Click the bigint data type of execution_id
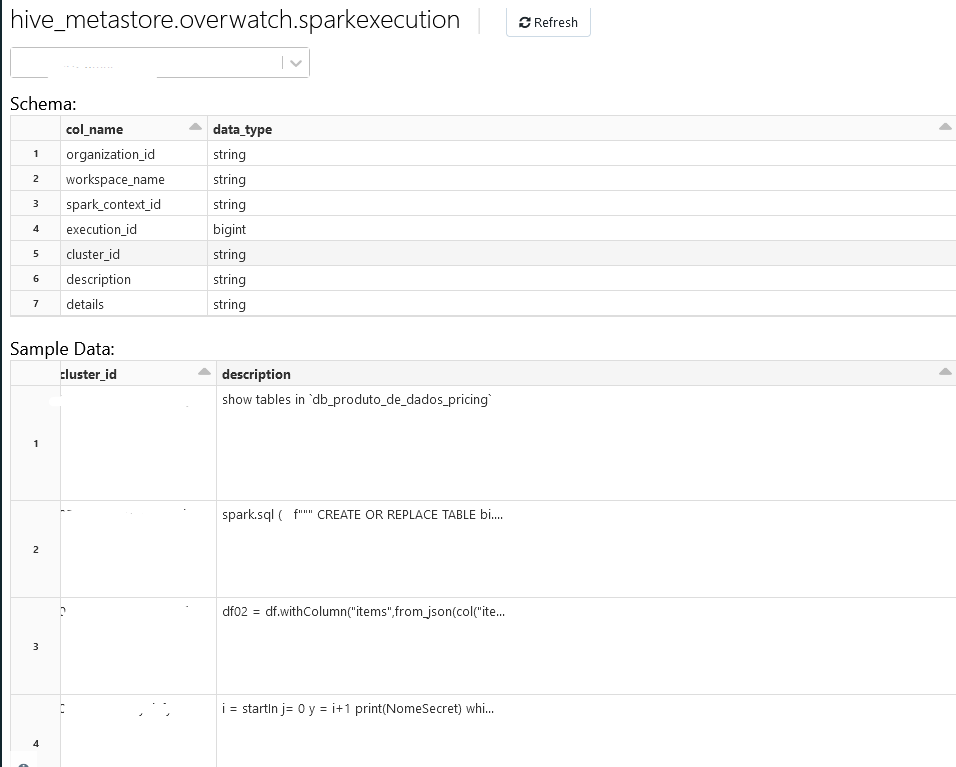Image resolution: width=956 pixels, height=767 pixels. tap(228, 229)
